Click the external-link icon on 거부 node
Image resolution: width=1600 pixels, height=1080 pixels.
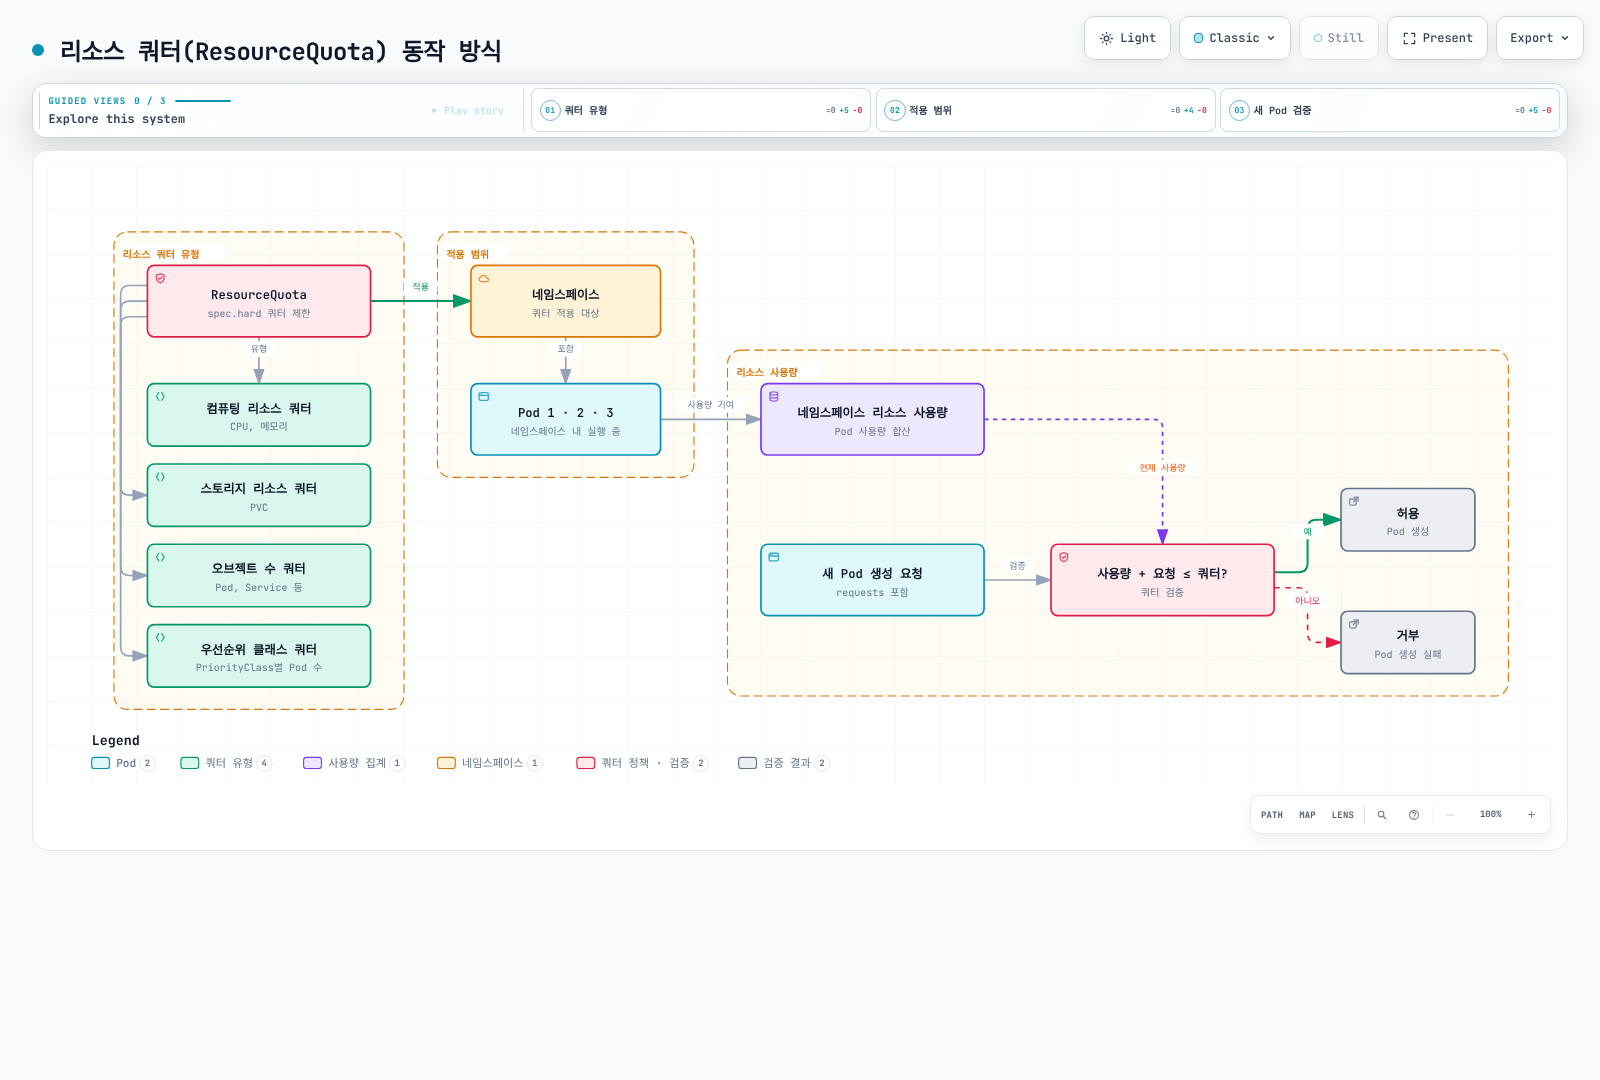(1354, 624)
